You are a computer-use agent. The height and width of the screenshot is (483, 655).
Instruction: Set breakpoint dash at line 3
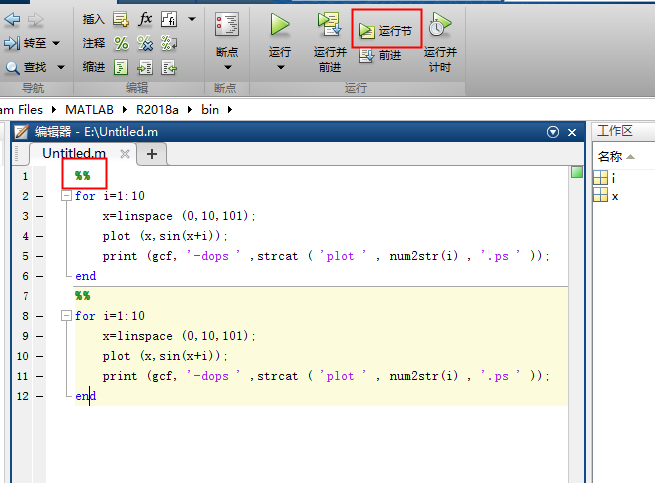point(40,216)
